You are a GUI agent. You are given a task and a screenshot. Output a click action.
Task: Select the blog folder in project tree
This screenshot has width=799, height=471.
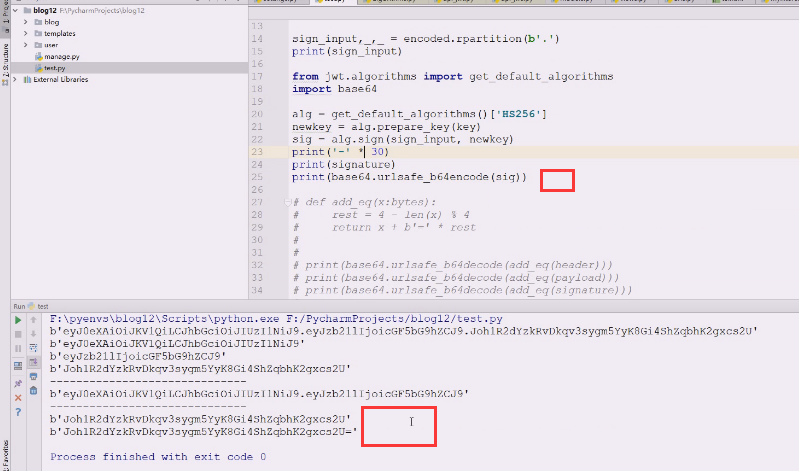point(51,22)
